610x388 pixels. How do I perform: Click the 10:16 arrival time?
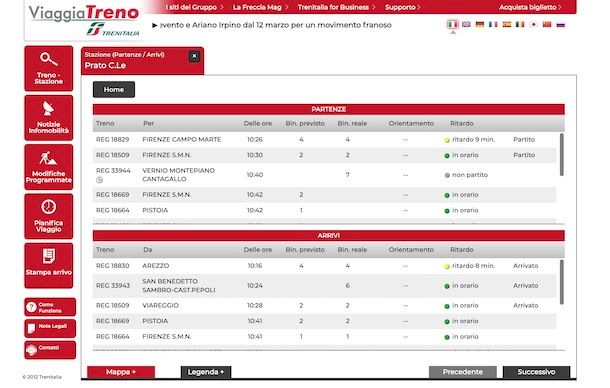point(255,266)
